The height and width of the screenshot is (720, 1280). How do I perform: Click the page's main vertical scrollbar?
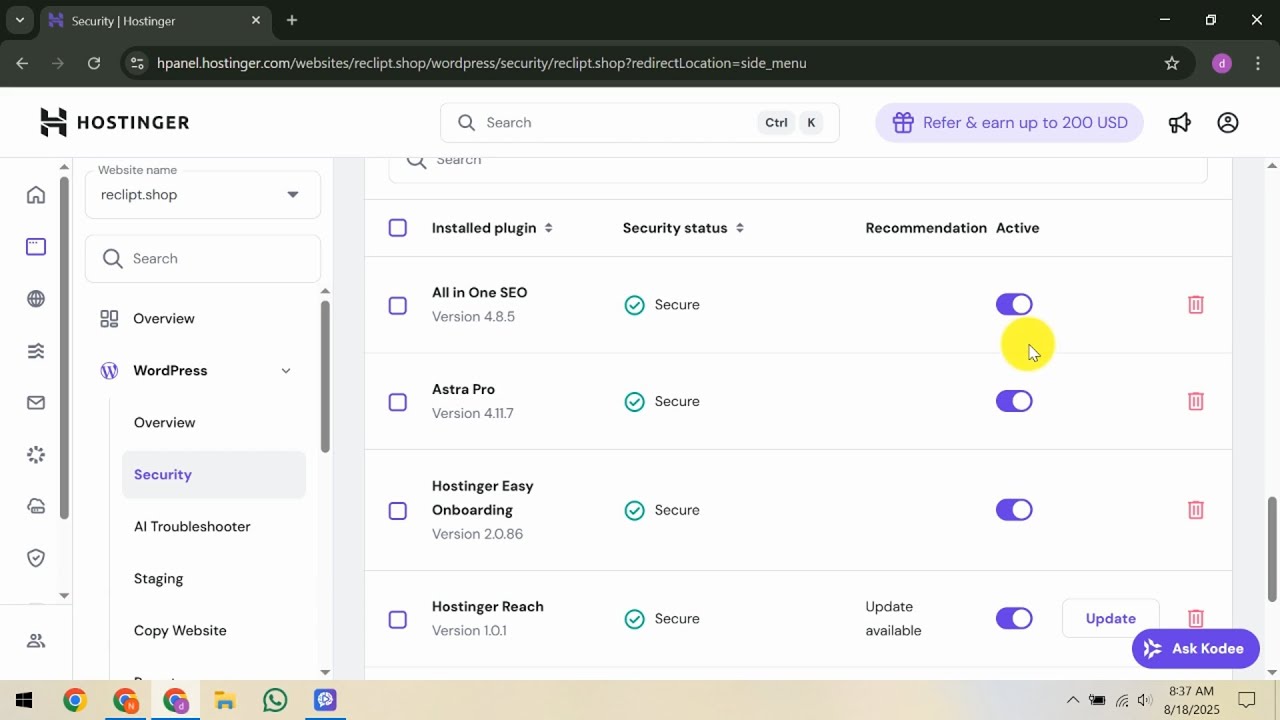tap(1273, 549)
